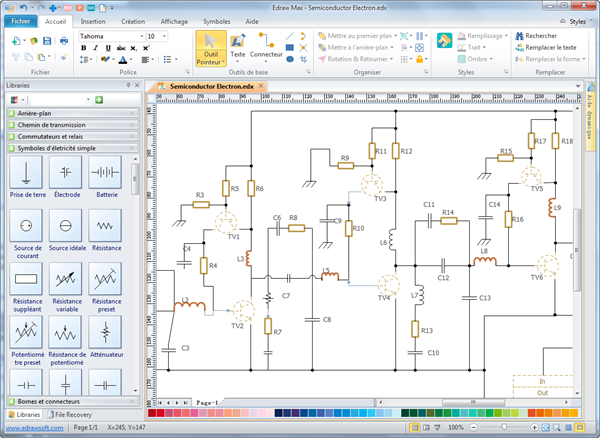Insert Prise de terre symbol

tap(26, 172)
